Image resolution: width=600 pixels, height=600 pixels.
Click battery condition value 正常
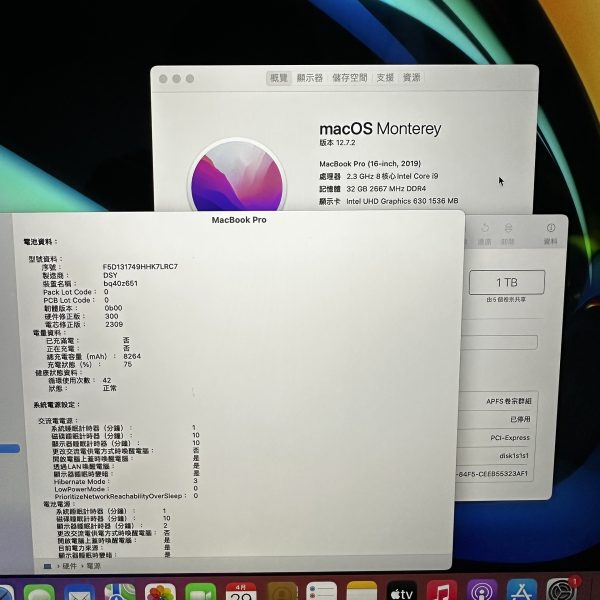pos(110,388)
